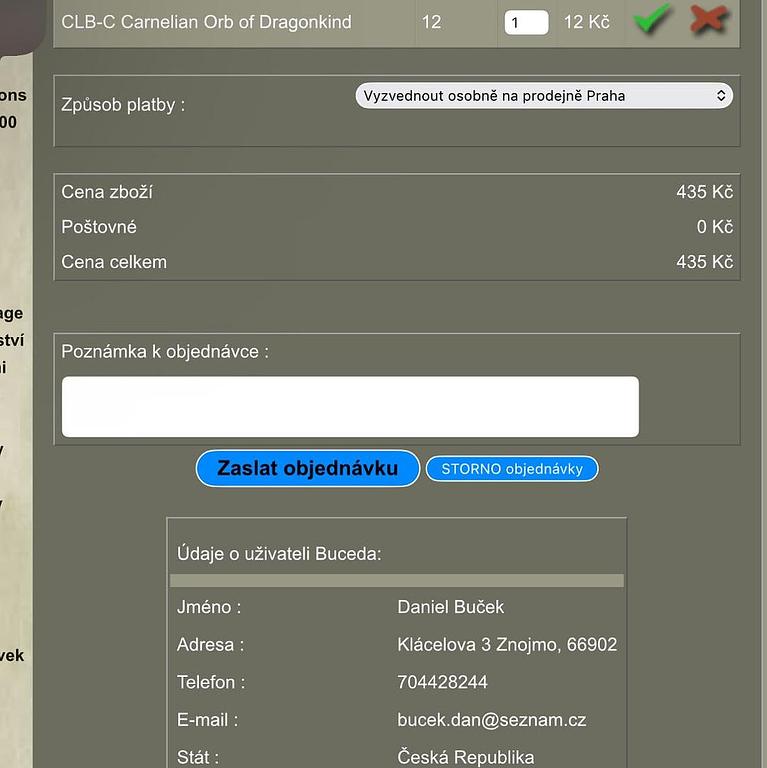Click the Cena celkem total amount
Image resolution: width=767 pixels, height=768 pixels.
click(704, 262)
